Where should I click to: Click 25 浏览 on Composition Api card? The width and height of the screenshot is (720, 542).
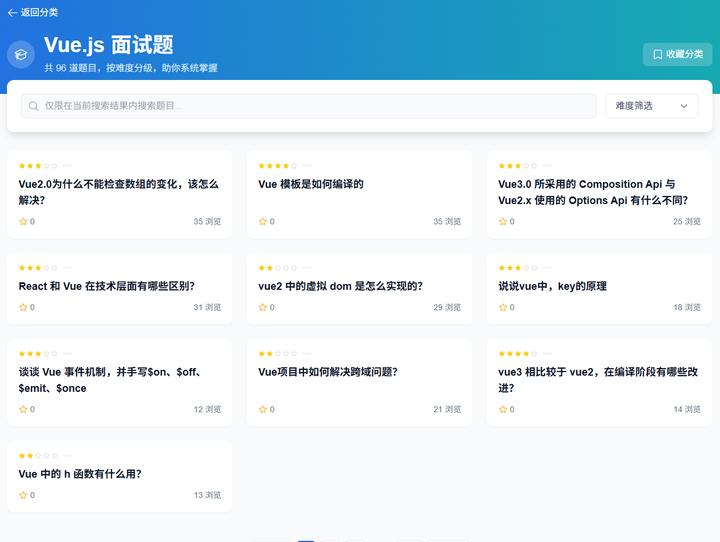[687, 221]
